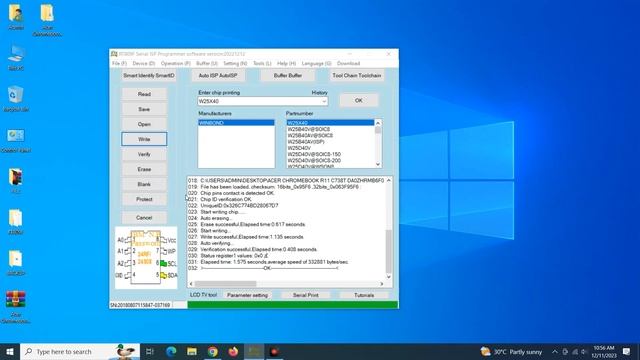This screenshot has width=640, height=360.
Task: Click the green SCL pin indicator
Action: click(164, 264)
